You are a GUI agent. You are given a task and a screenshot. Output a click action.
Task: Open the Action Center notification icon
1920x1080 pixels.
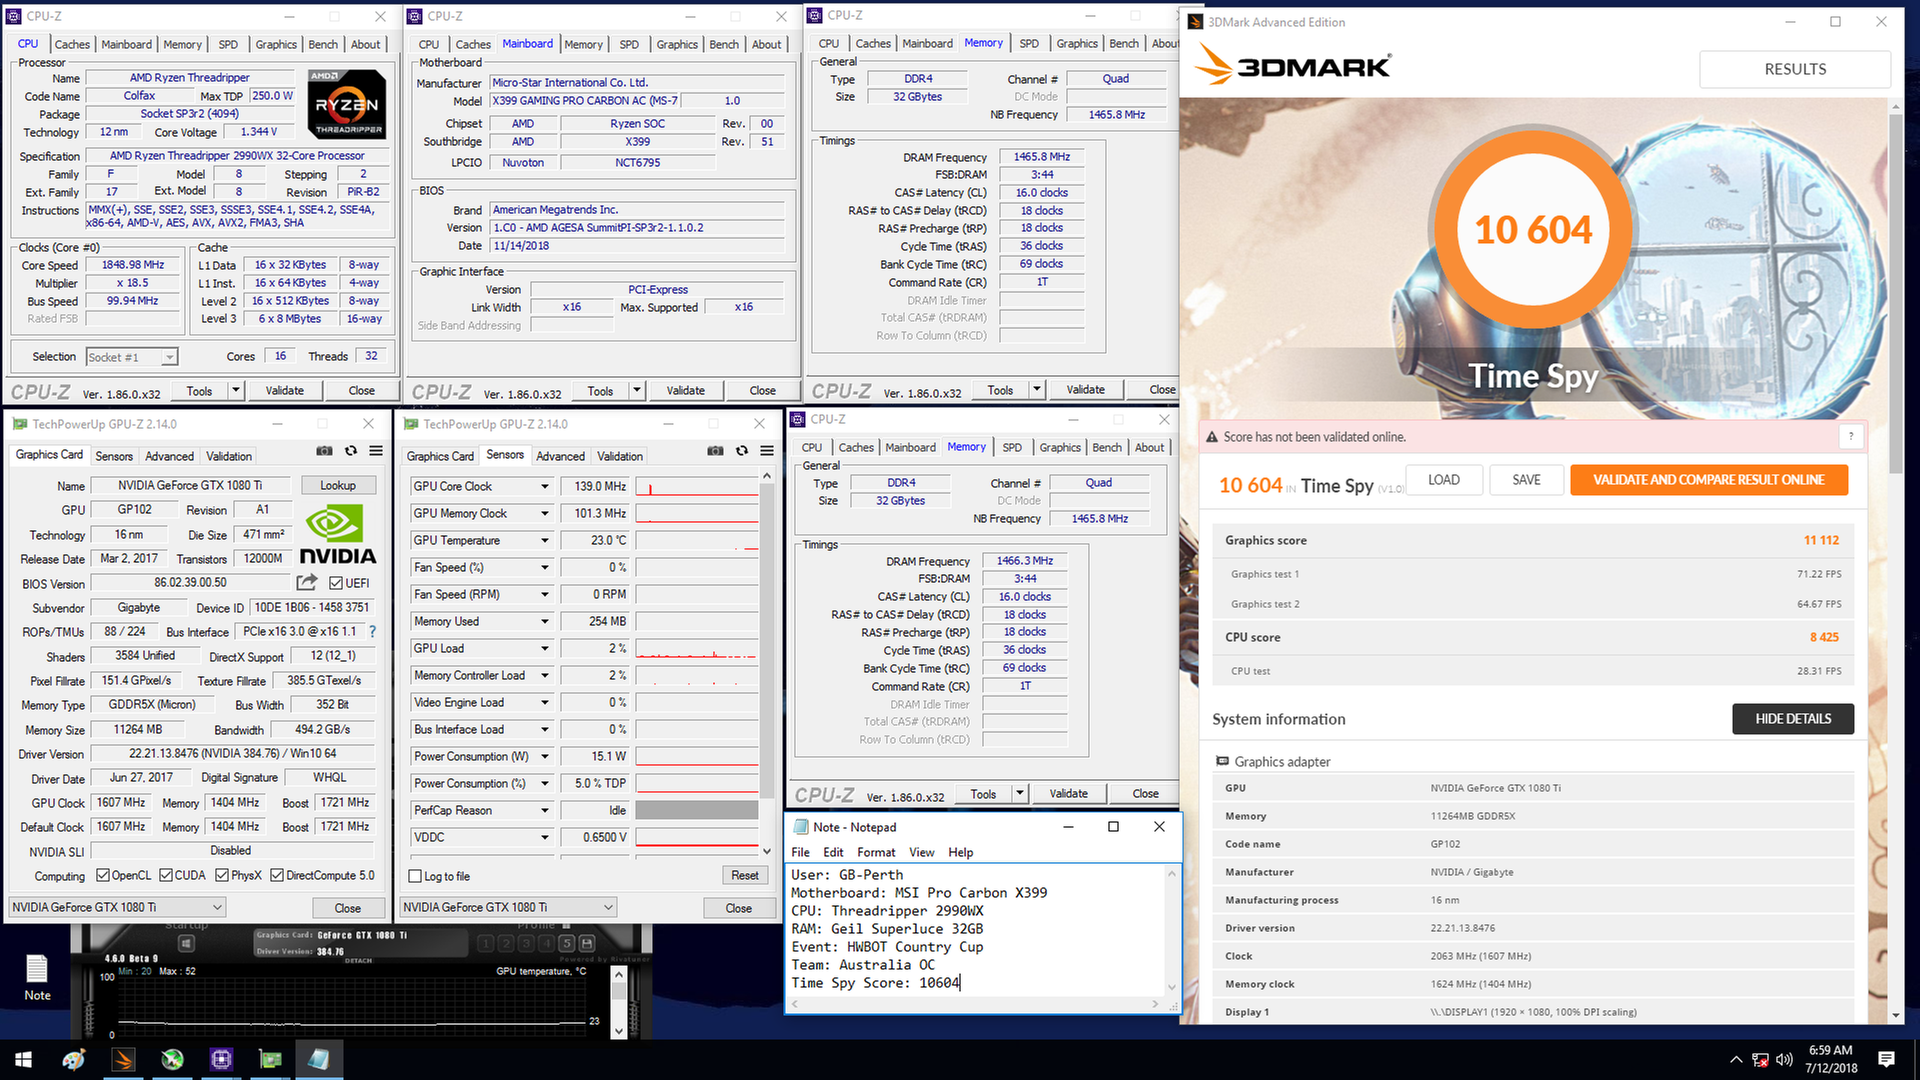pos(1887,1059)
